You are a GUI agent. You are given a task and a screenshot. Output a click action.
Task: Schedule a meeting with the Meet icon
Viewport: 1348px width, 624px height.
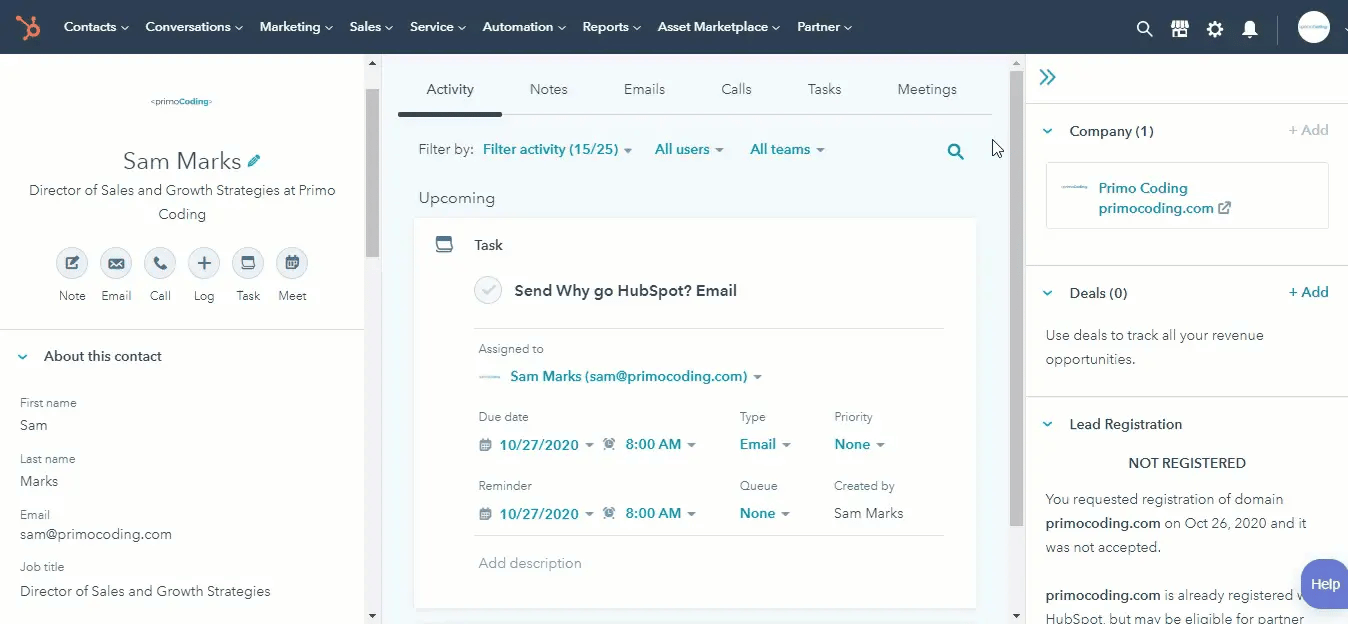[x=292, y=264]
